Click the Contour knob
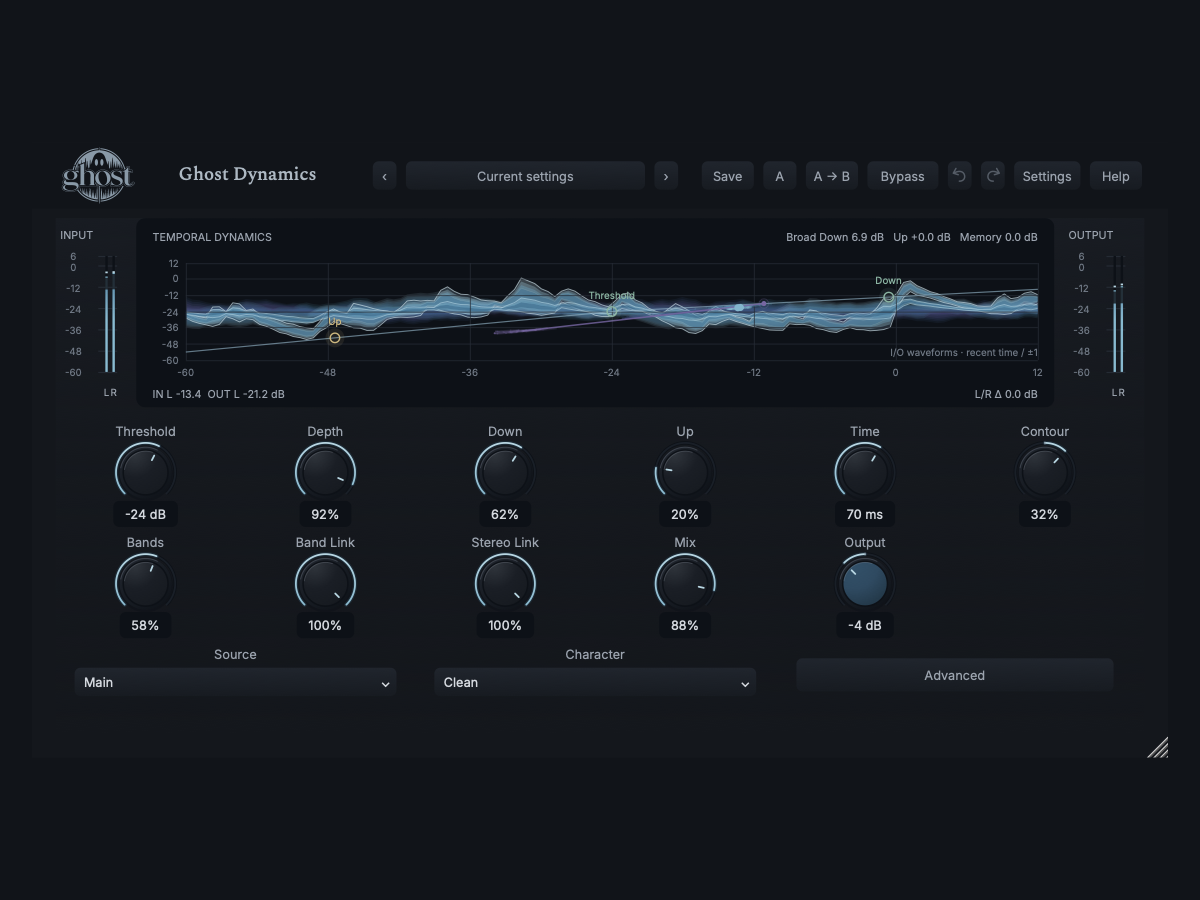The image size is (1200, 900). tap(1045, 472)
